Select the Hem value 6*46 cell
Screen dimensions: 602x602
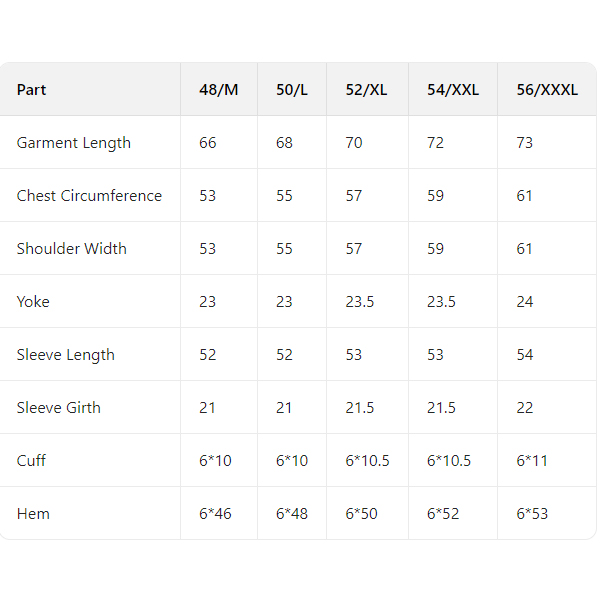215,514
